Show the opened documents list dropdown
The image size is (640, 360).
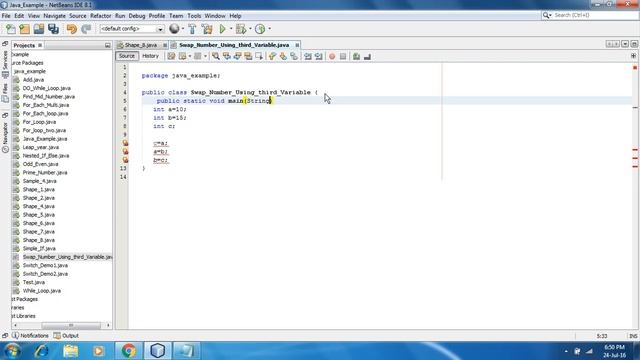(625, 44)
